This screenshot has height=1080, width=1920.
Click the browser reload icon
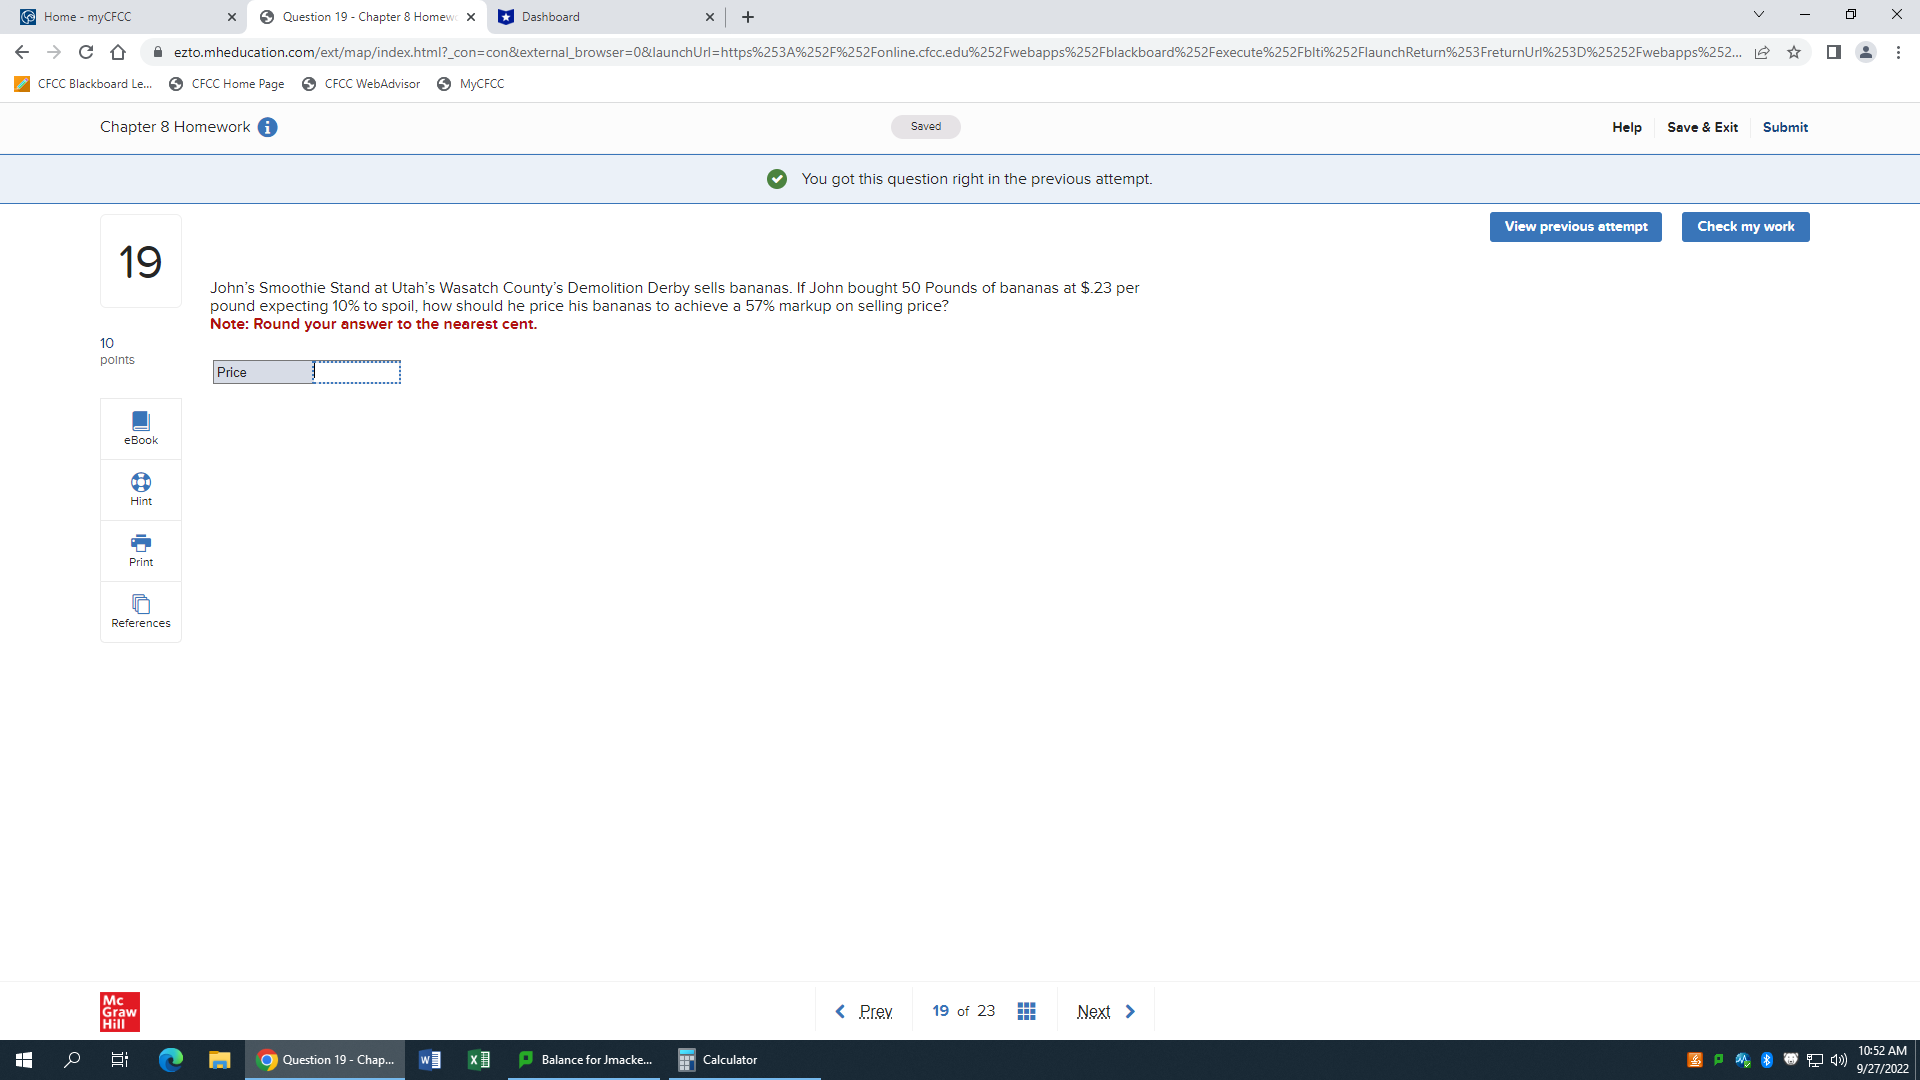coord(86,52)
